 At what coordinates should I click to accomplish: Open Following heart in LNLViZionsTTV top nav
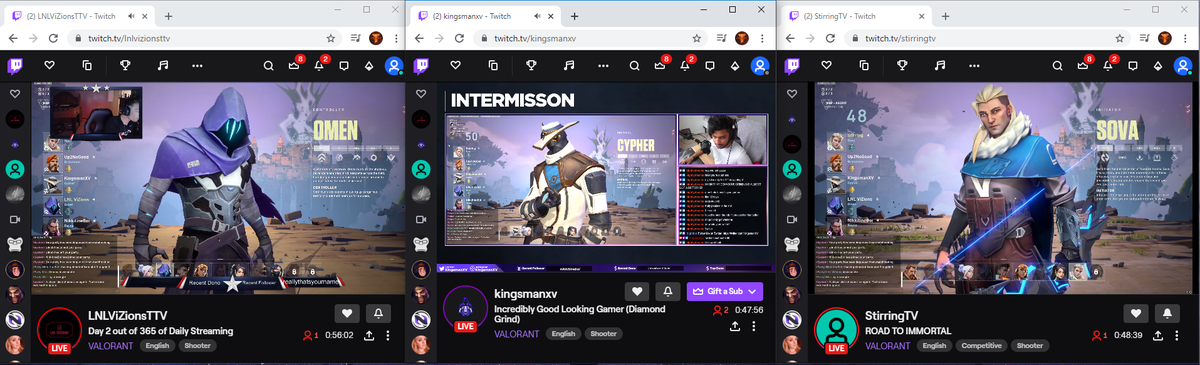[49, 66]
